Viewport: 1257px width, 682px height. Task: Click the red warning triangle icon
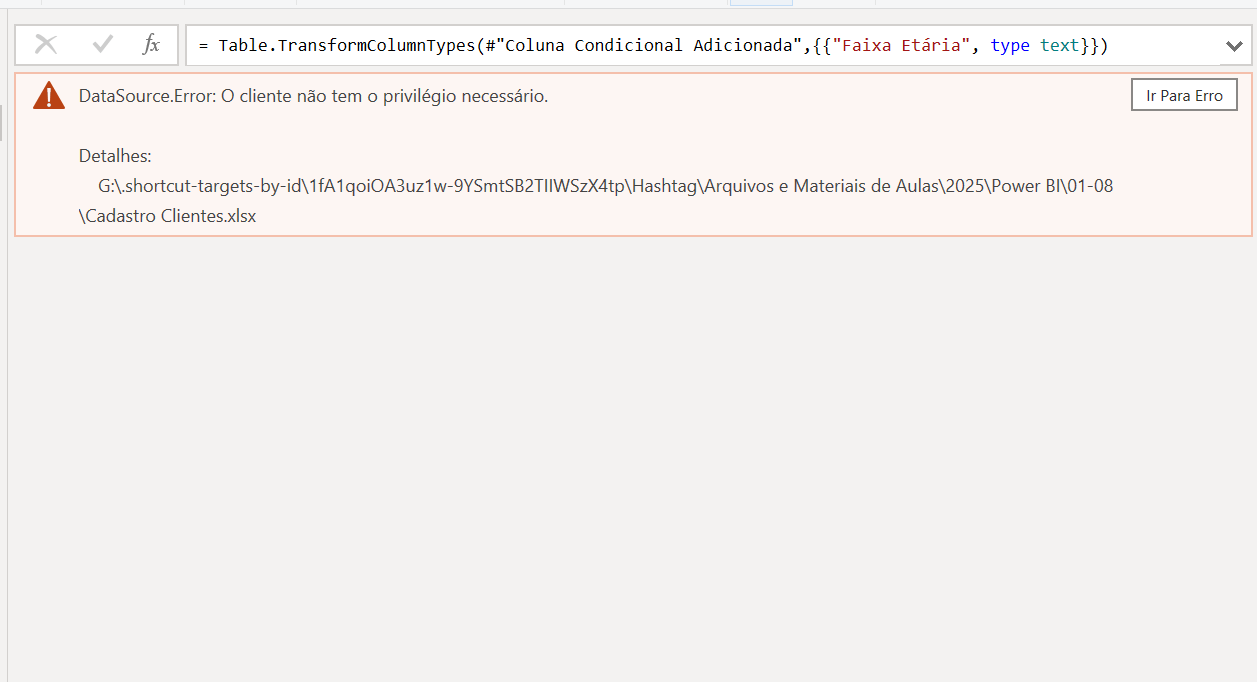(x=48, y=96)
